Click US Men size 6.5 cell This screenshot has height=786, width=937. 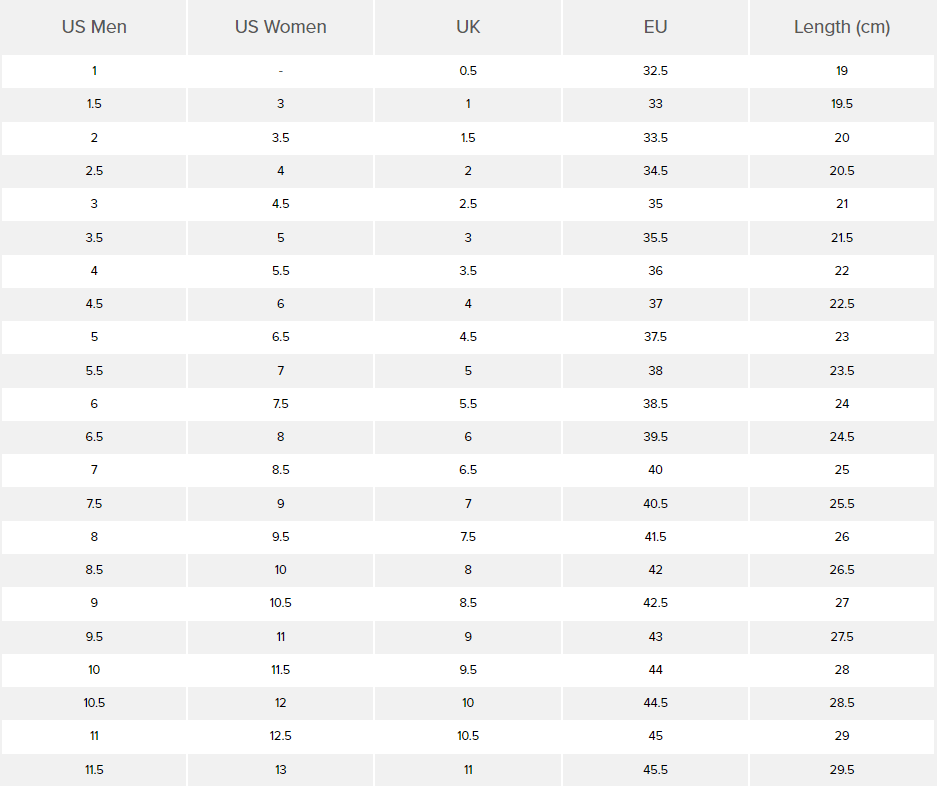pyautogui.click(x=94, y=437)
